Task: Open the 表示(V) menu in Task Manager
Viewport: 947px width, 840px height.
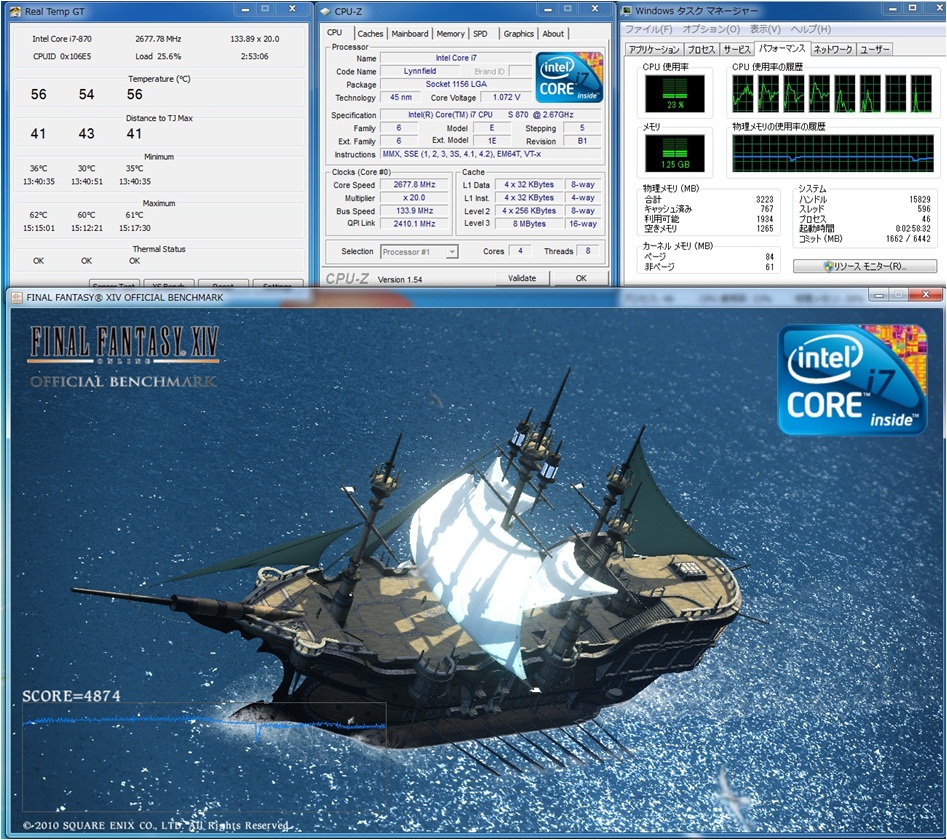Action: [x=765, y=29]
